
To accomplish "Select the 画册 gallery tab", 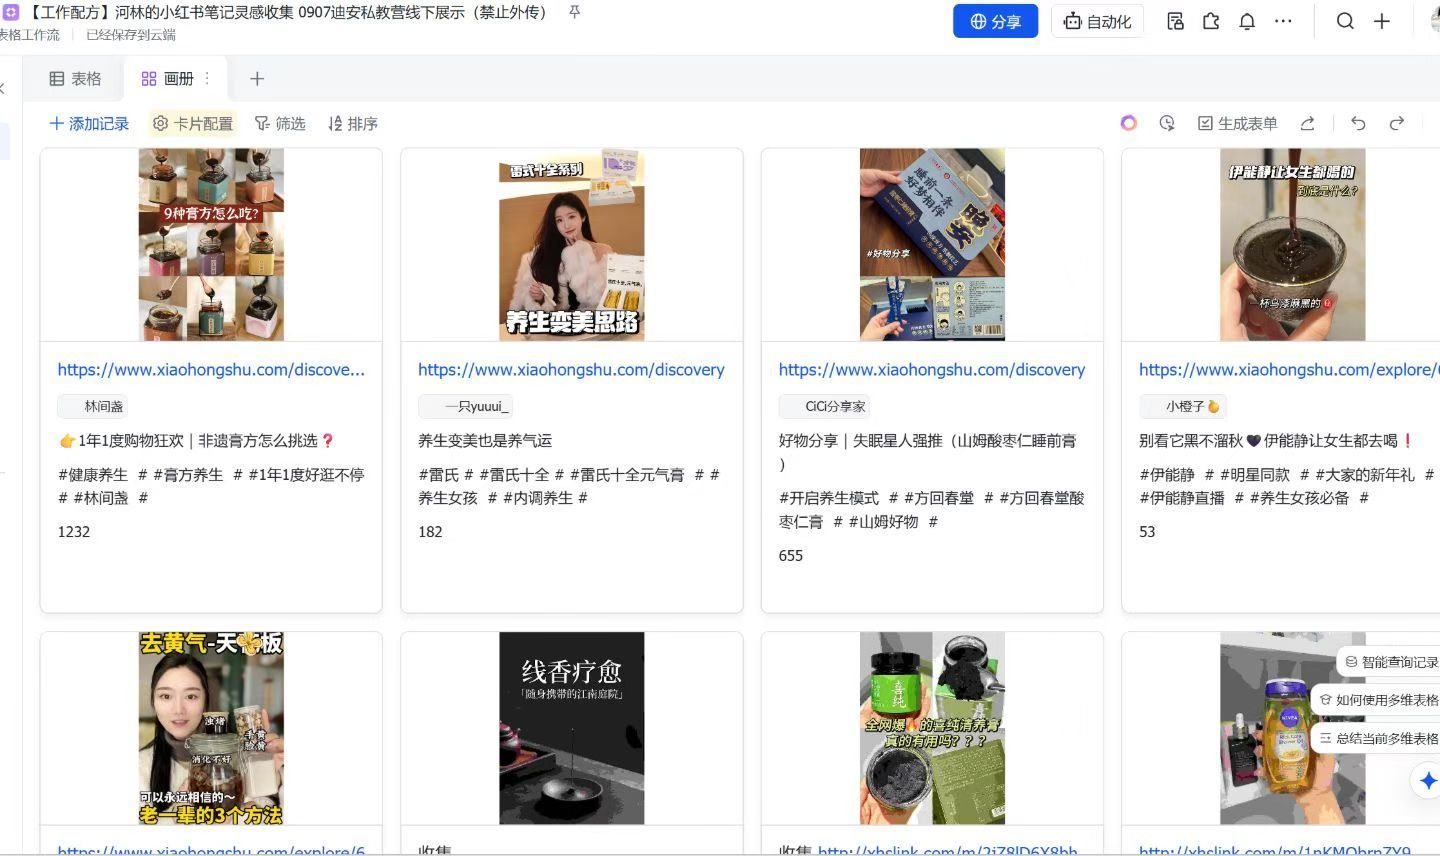I will point(168,78).
